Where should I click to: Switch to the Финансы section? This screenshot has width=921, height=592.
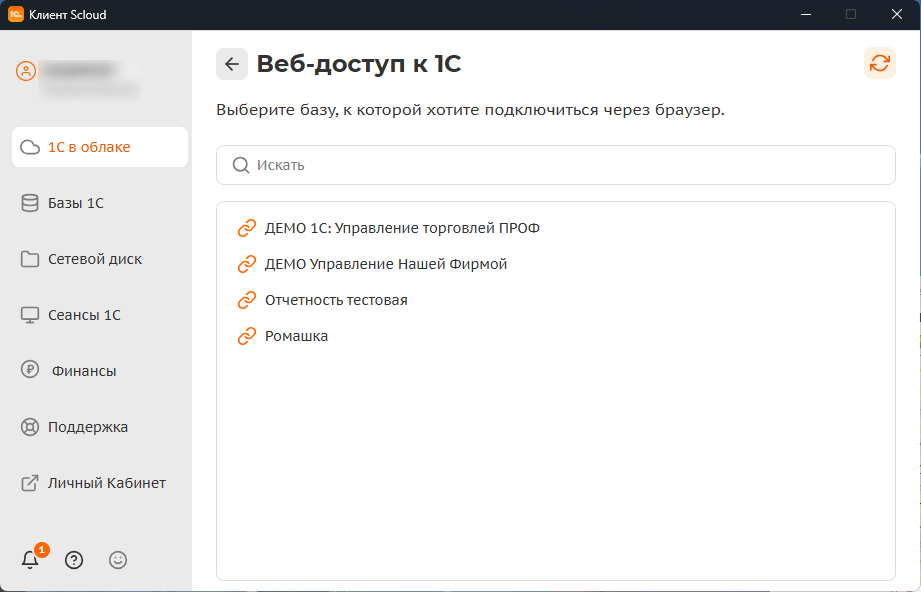100,371
